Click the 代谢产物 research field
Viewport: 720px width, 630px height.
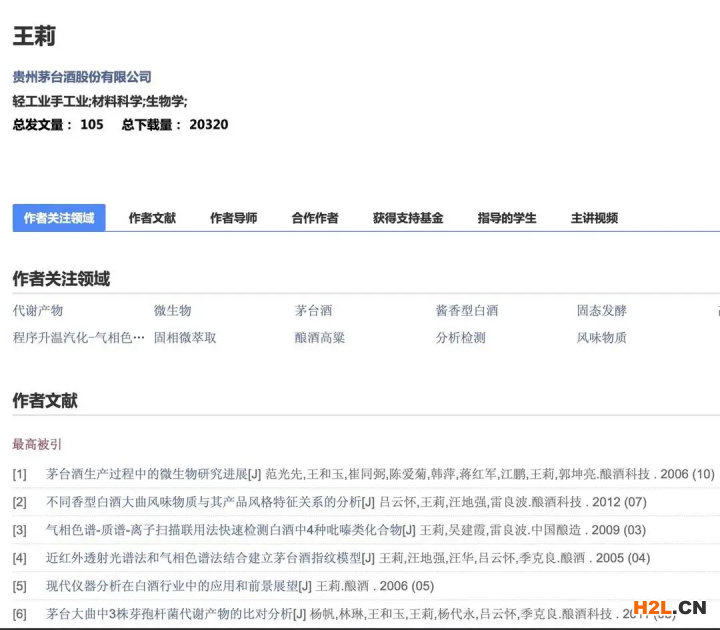tap(38, 310)
